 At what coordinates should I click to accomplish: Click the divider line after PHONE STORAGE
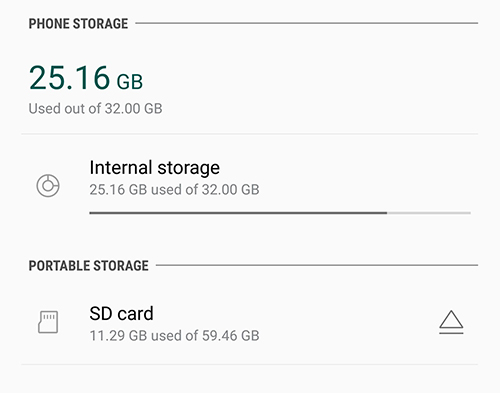pyautogui.click(x=307, y=23)
